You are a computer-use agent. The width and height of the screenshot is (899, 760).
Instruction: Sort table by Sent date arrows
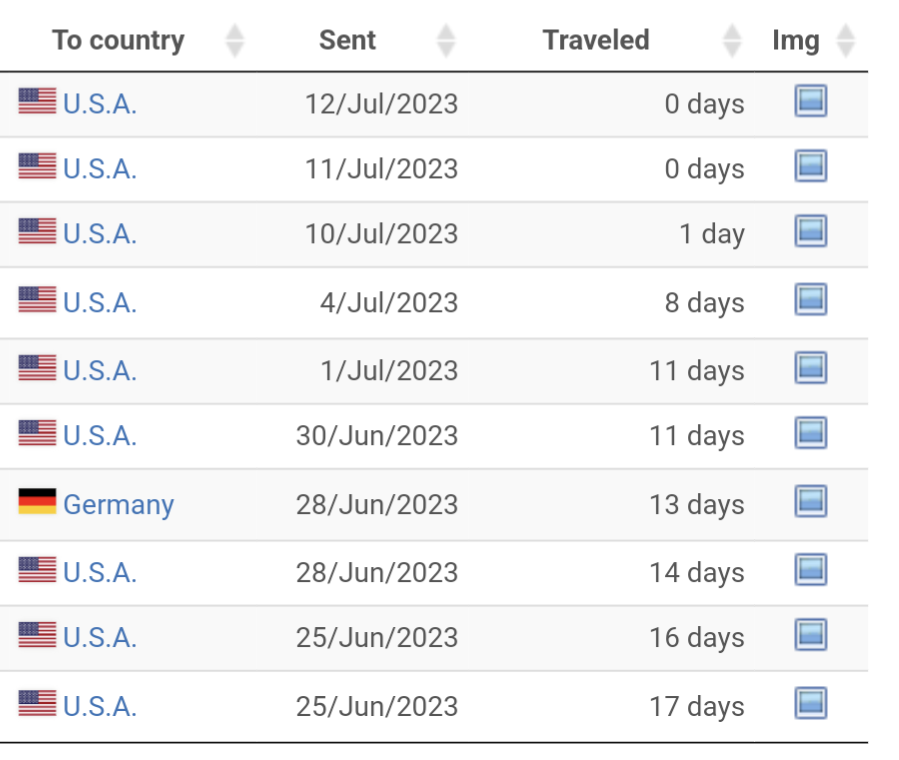click(445, 41)
